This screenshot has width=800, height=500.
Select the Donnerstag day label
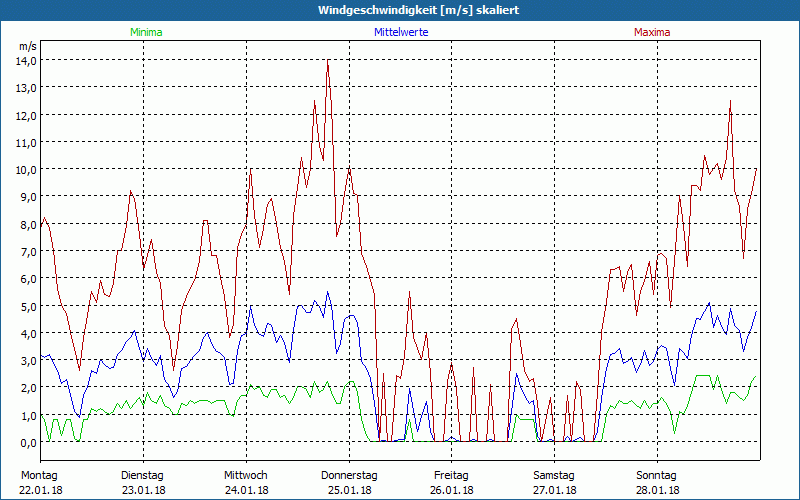click(x=348, y=475)
